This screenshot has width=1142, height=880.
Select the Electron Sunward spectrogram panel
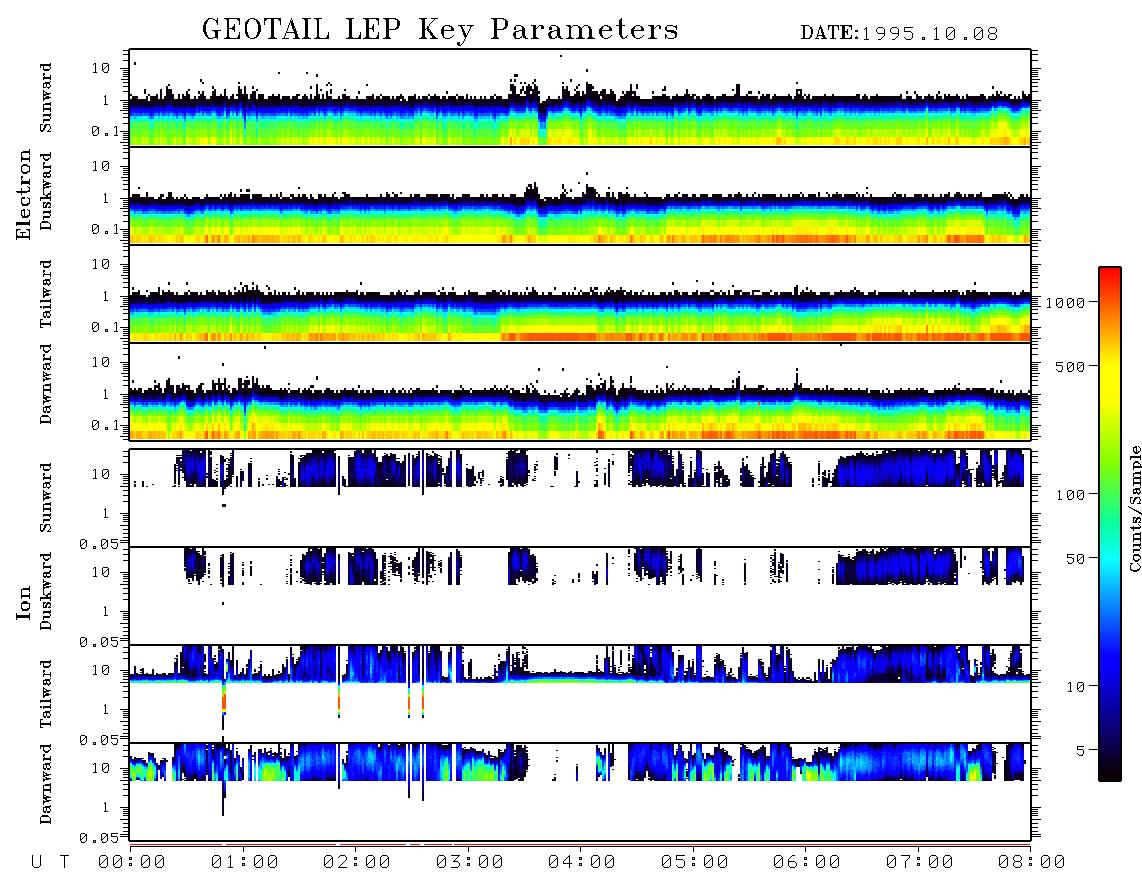(580, 98)
